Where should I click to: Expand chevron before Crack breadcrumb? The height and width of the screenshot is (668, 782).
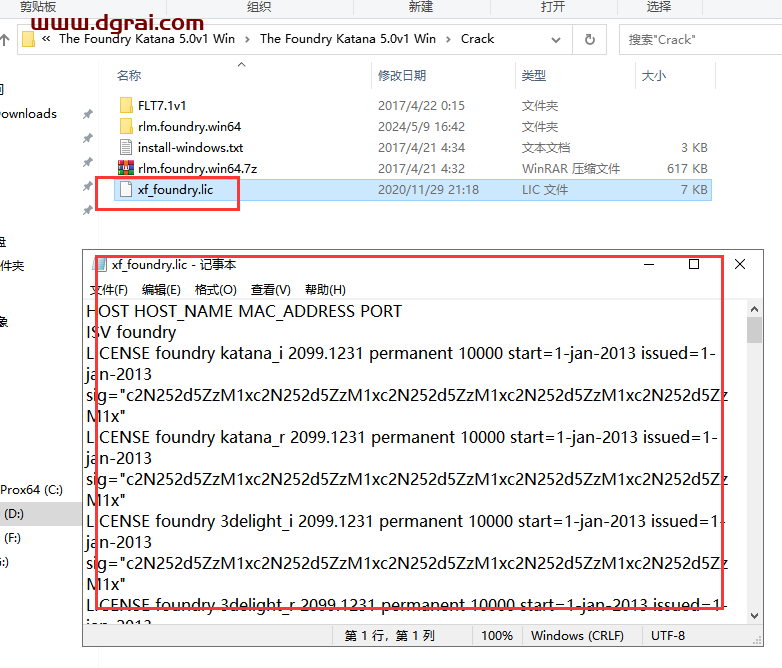pos(448,39)
